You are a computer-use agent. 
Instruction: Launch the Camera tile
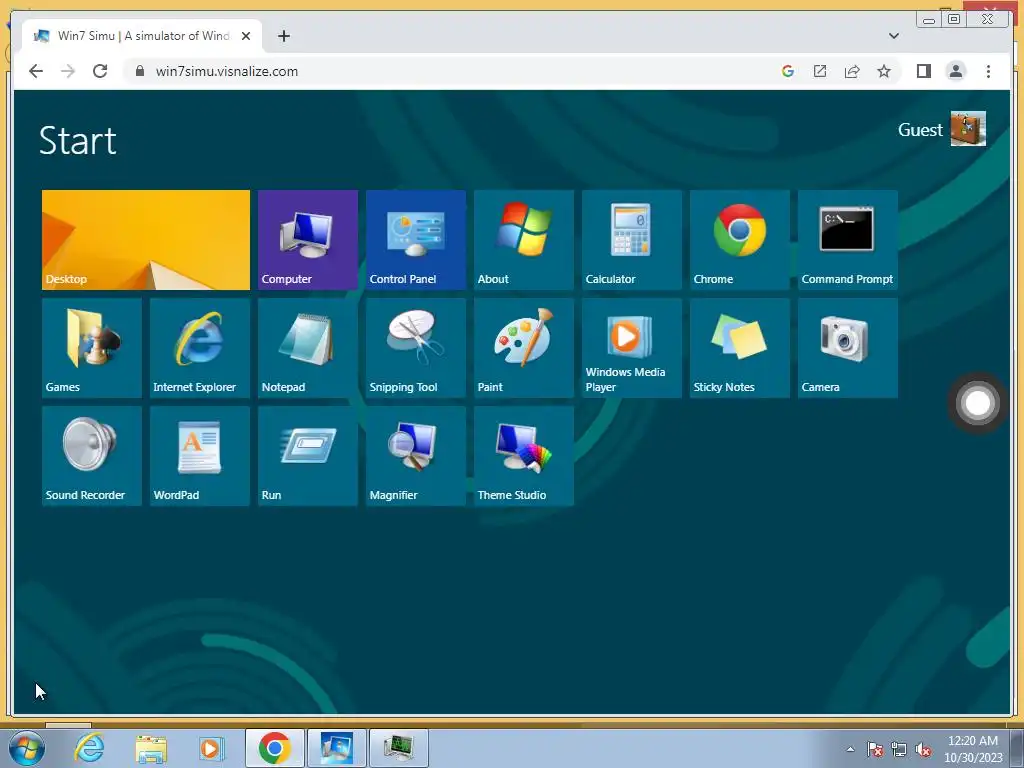[848, 348]
